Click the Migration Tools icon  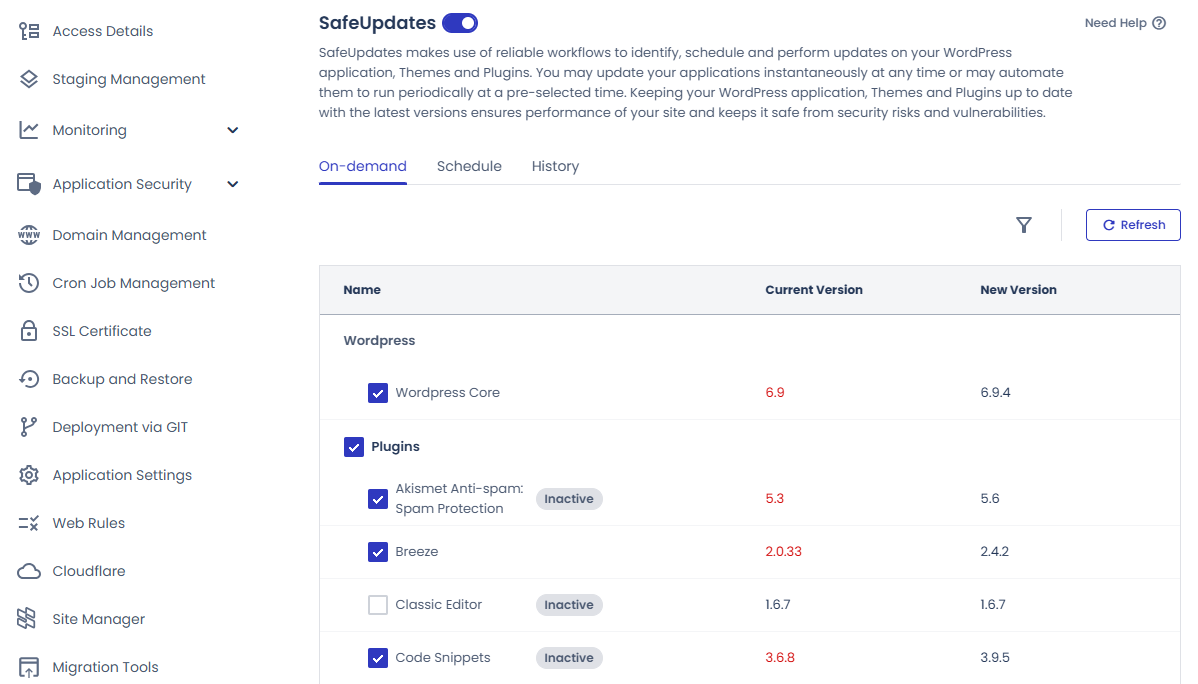point(29,667)
